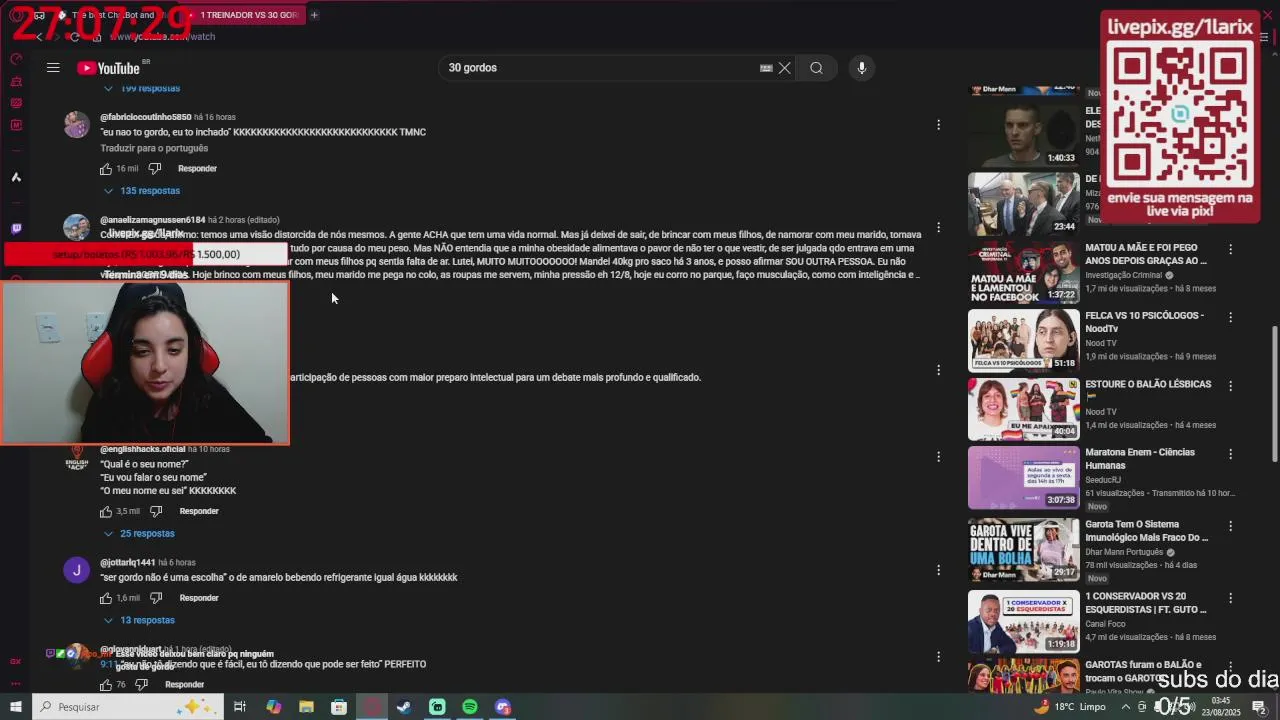Open options for 'Garota Tem O Sistema' video
The width and height of the screenshot is (1280, 720).
coord(1231,526)
